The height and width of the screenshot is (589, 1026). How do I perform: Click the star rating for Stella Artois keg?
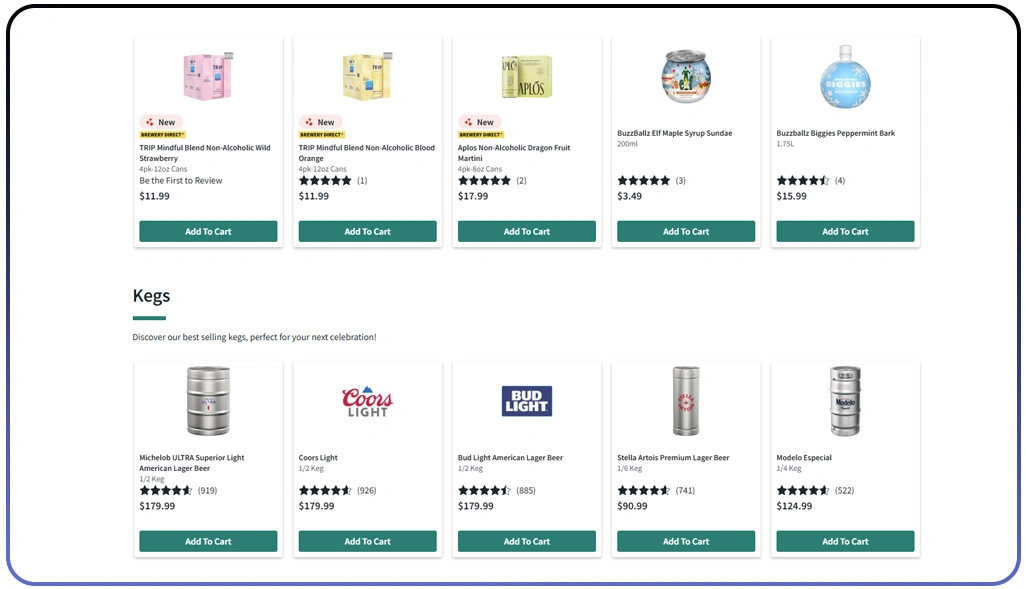[x=643, y=490]
